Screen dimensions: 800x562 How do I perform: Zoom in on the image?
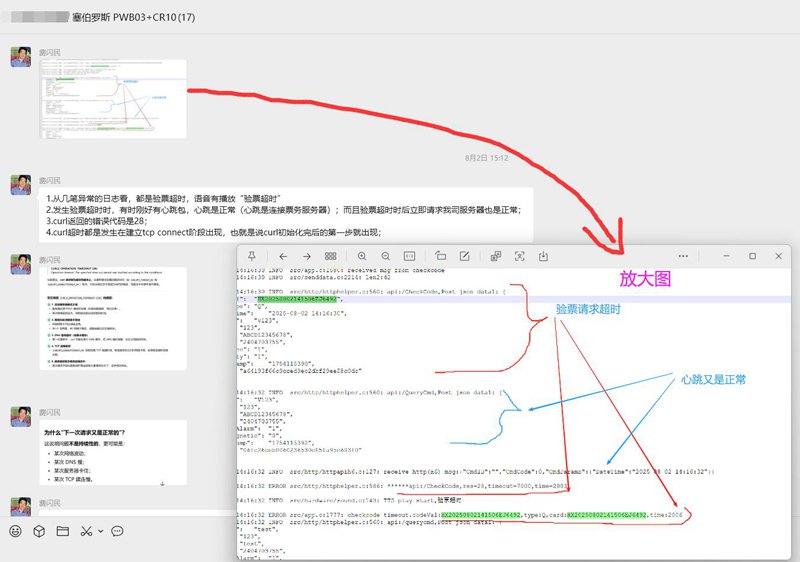tap(362, 257)
